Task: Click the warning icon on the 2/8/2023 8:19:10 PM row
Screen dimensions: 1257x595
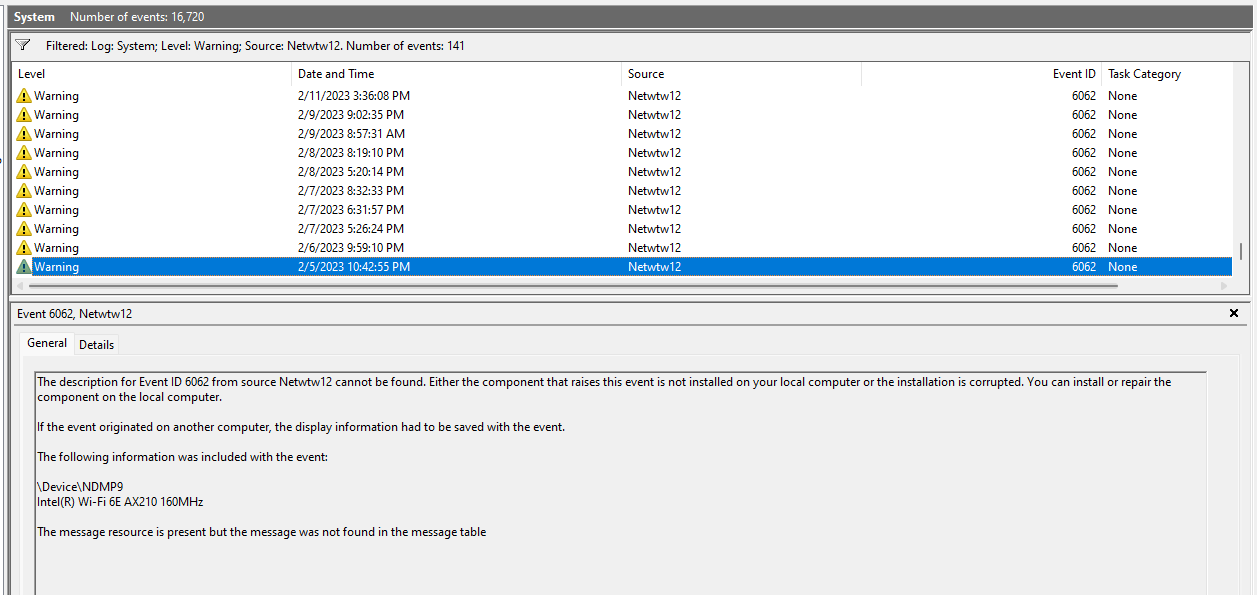Action: tap(23, 152)
